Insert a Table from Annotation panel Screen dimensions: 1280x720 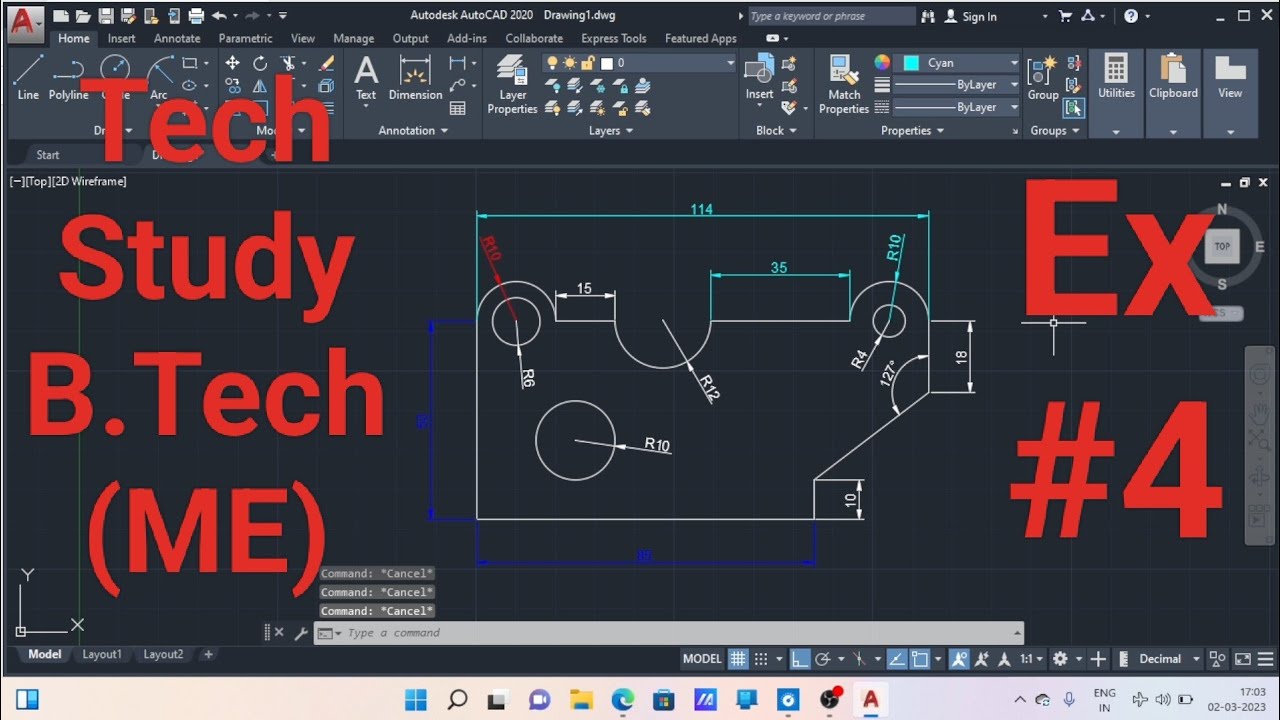coord(458,108)
